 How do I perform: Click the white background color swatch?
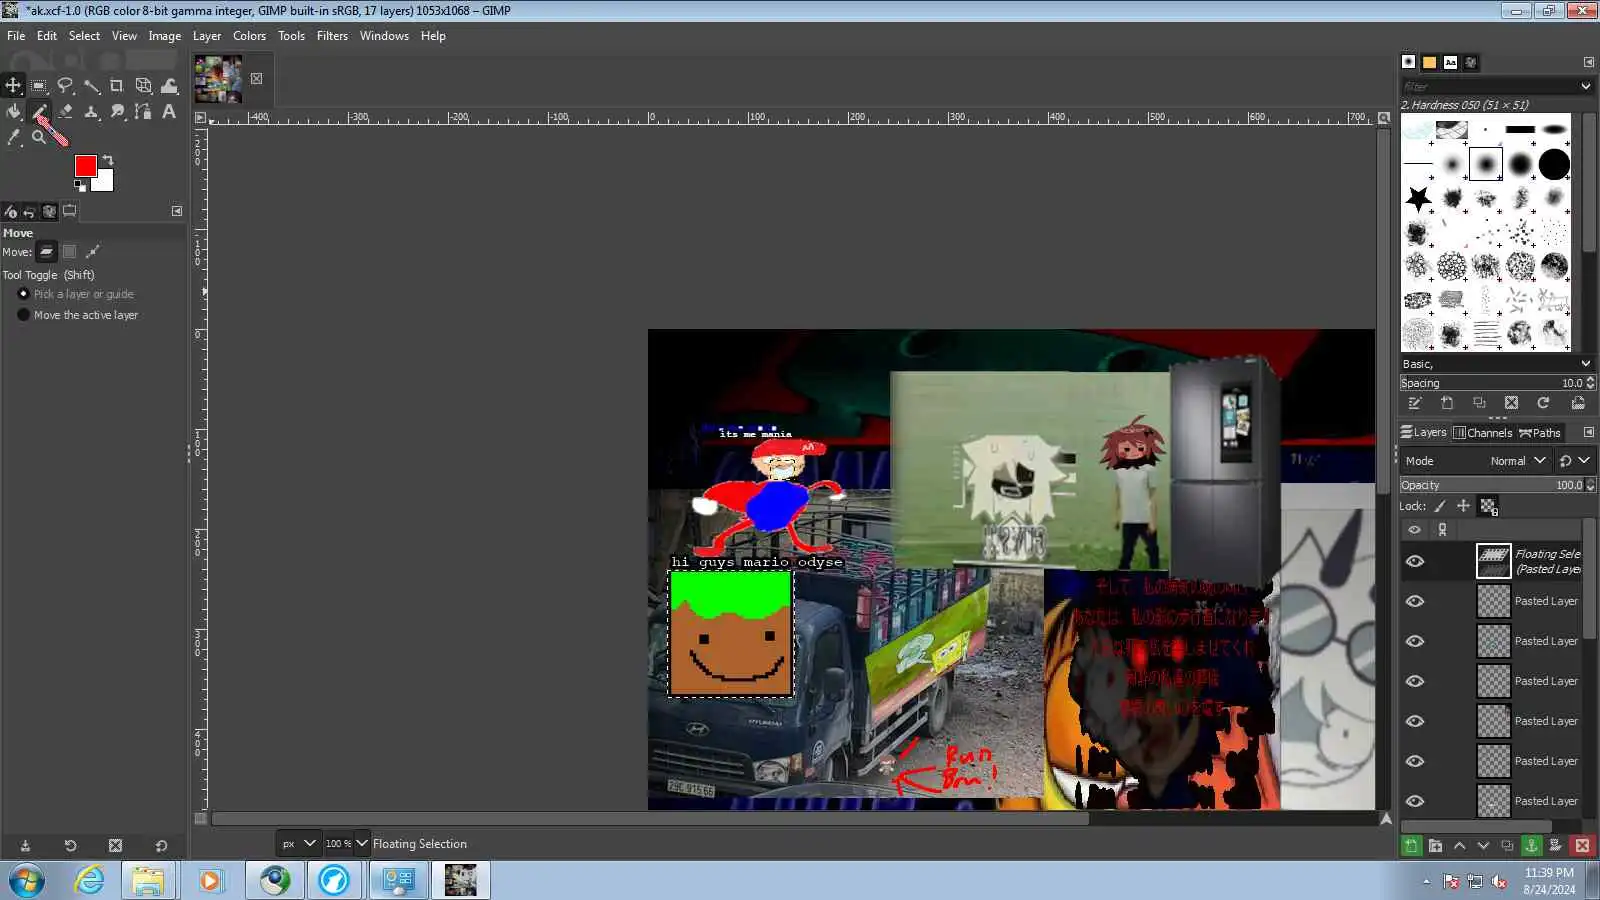[105, 183]
